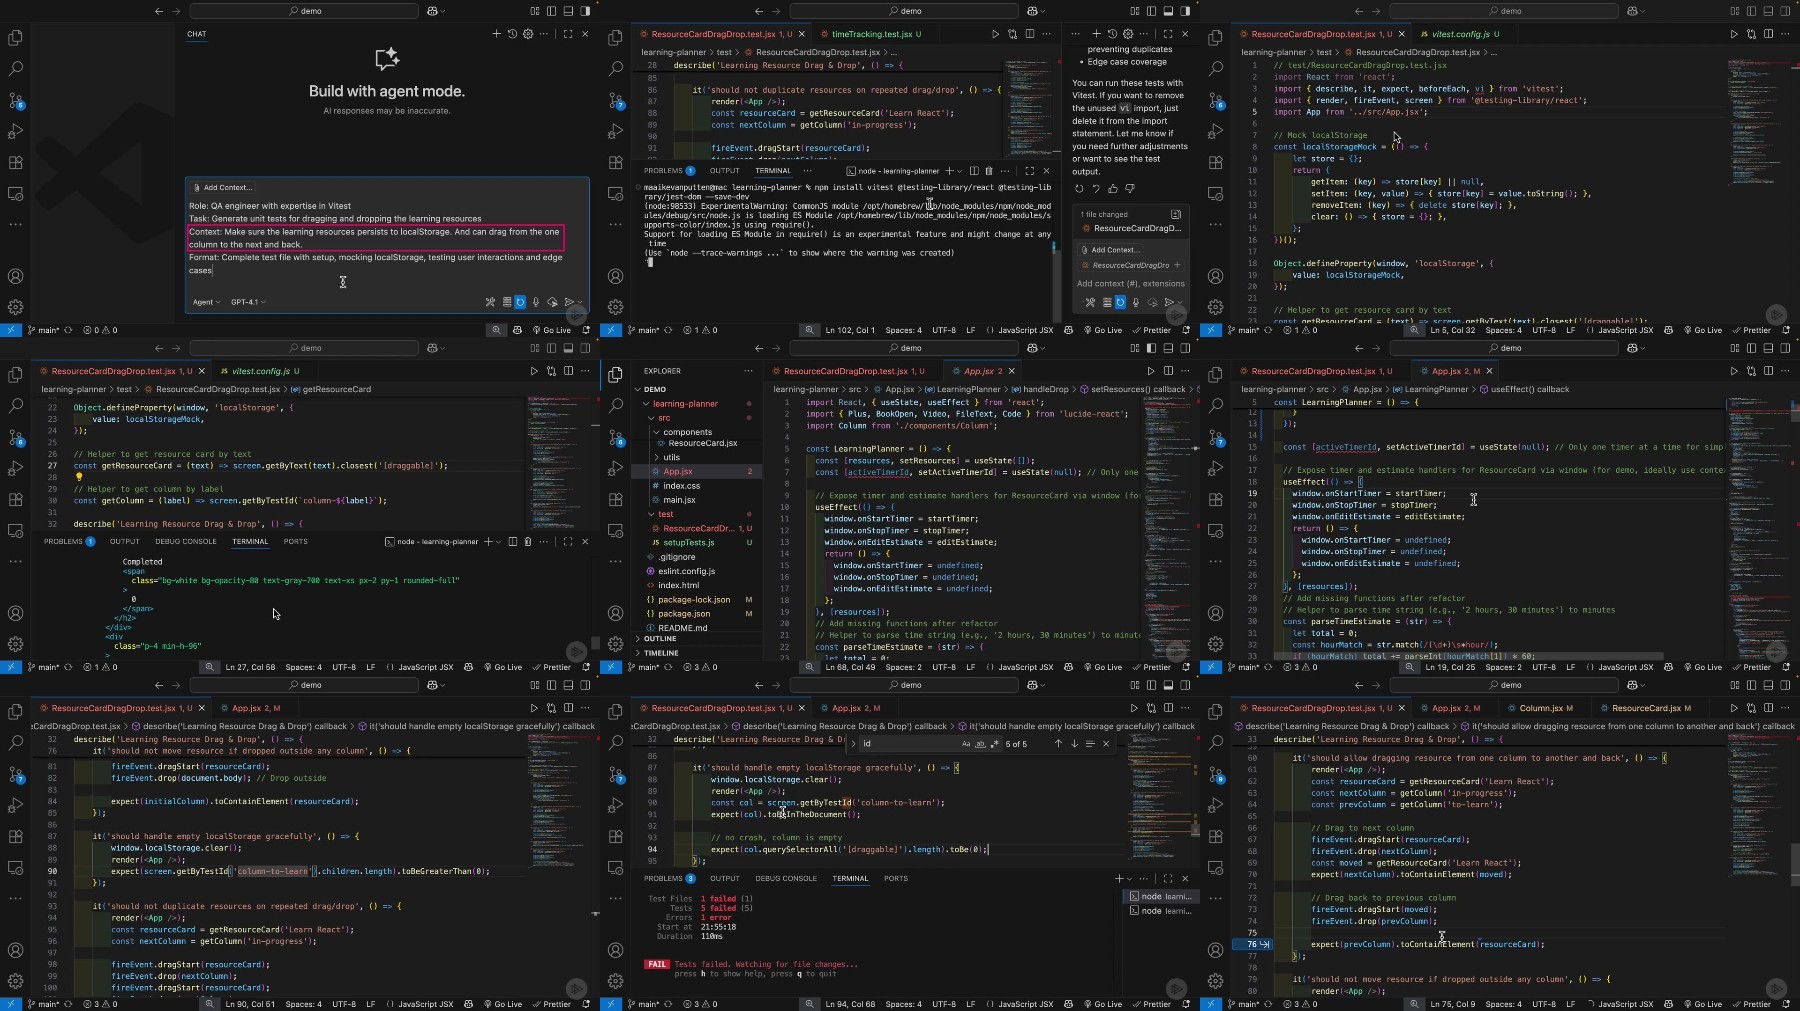Open the GPT-4.1 model picker dropdown
The height and width of the screenshot is (1011, 1800).
click(x=248, y=302)
